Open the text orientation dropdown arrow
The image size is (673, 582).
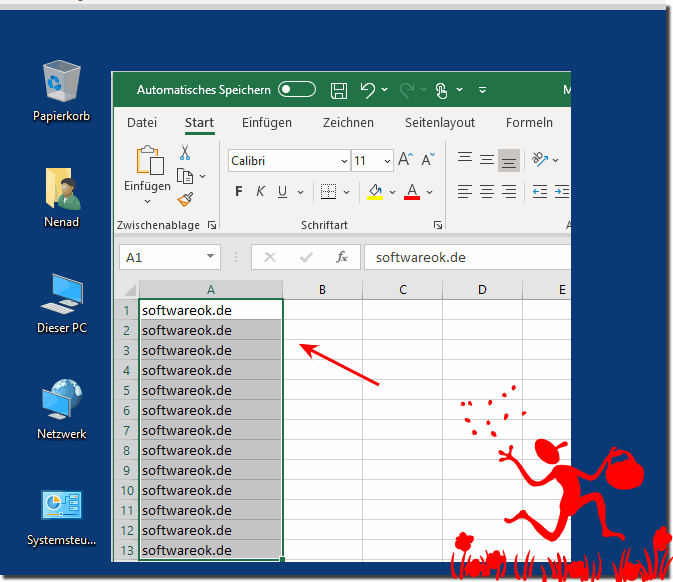click(x=556, y=161)
